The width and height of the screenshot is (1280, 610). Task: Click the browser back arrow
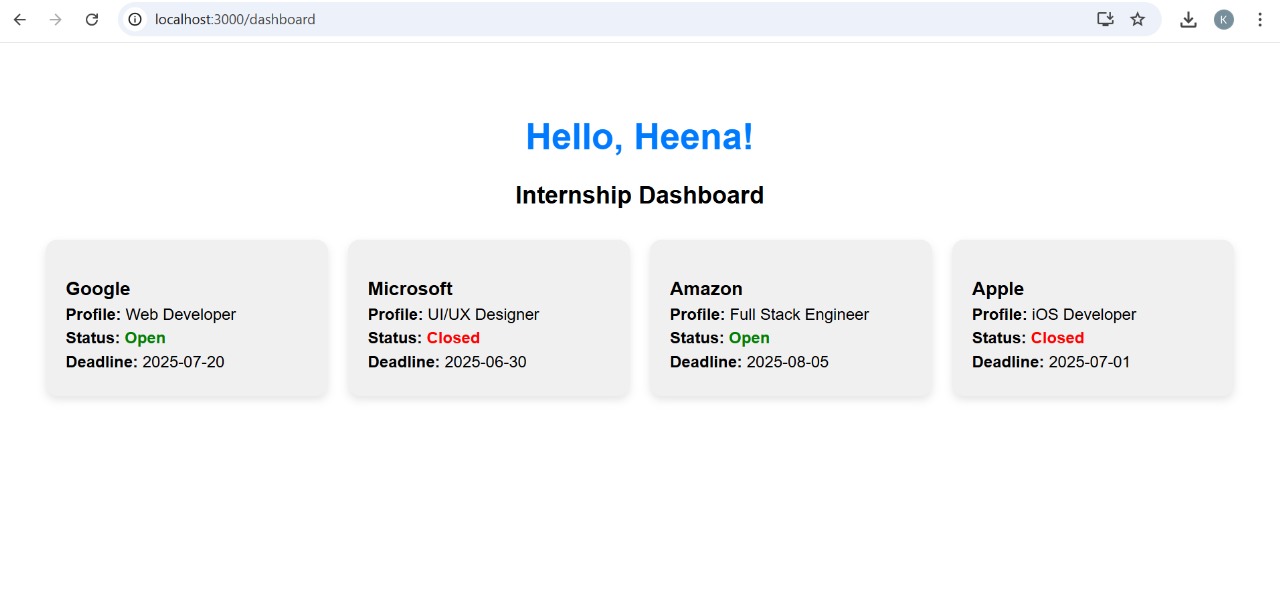click(x=20, y=19)
